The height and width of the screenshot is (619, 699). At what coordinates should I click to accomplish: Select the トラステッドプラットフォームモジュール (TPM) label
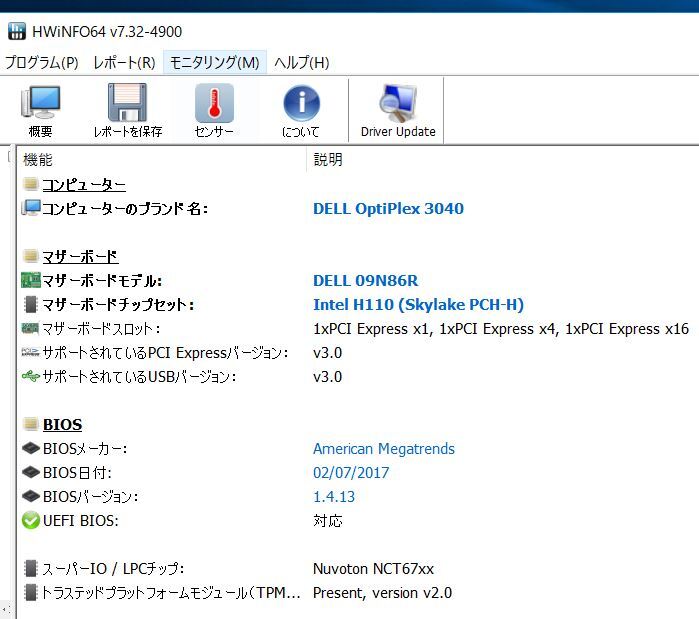tap(172, 593)
